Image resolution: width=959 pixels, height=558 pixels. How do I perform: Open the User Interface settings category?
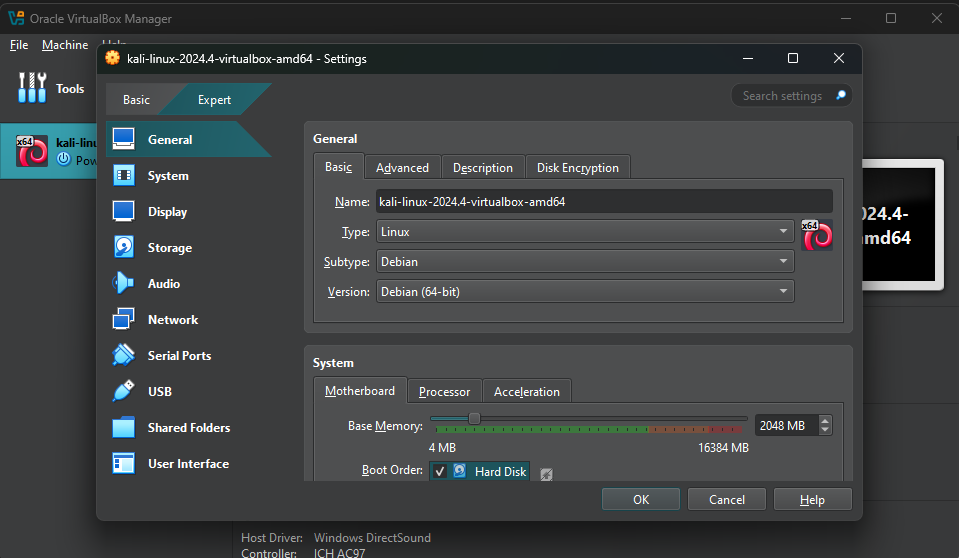[x=188, y=464]
